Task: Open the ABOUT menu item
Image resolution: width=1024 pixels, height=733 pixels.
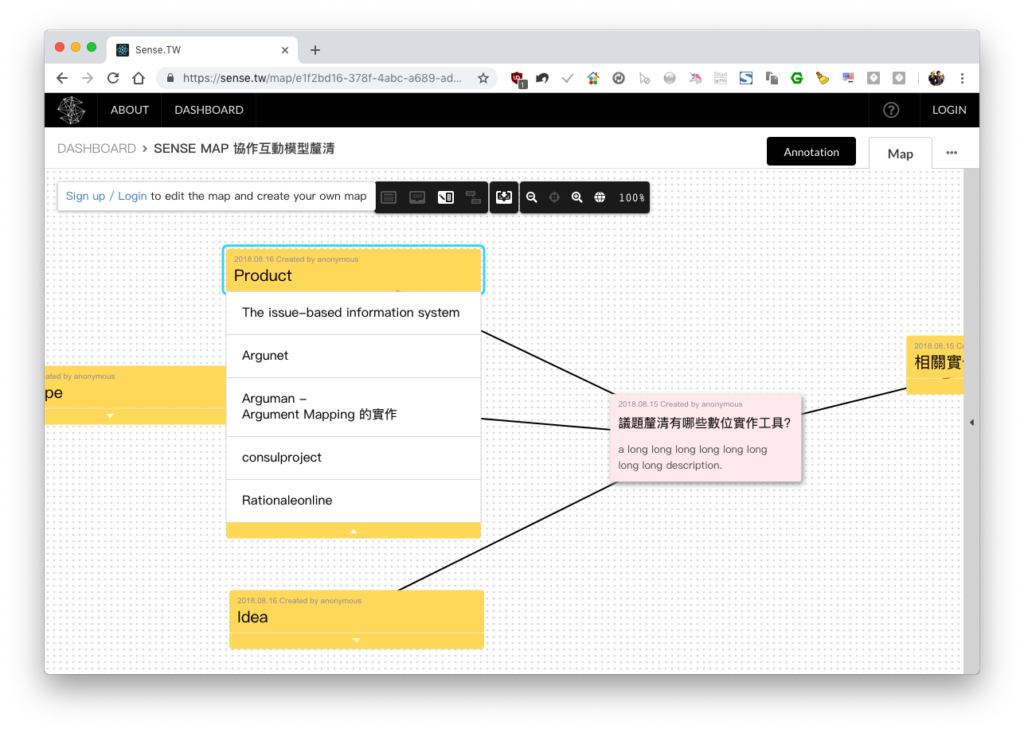Action: [x=129, y=110]
